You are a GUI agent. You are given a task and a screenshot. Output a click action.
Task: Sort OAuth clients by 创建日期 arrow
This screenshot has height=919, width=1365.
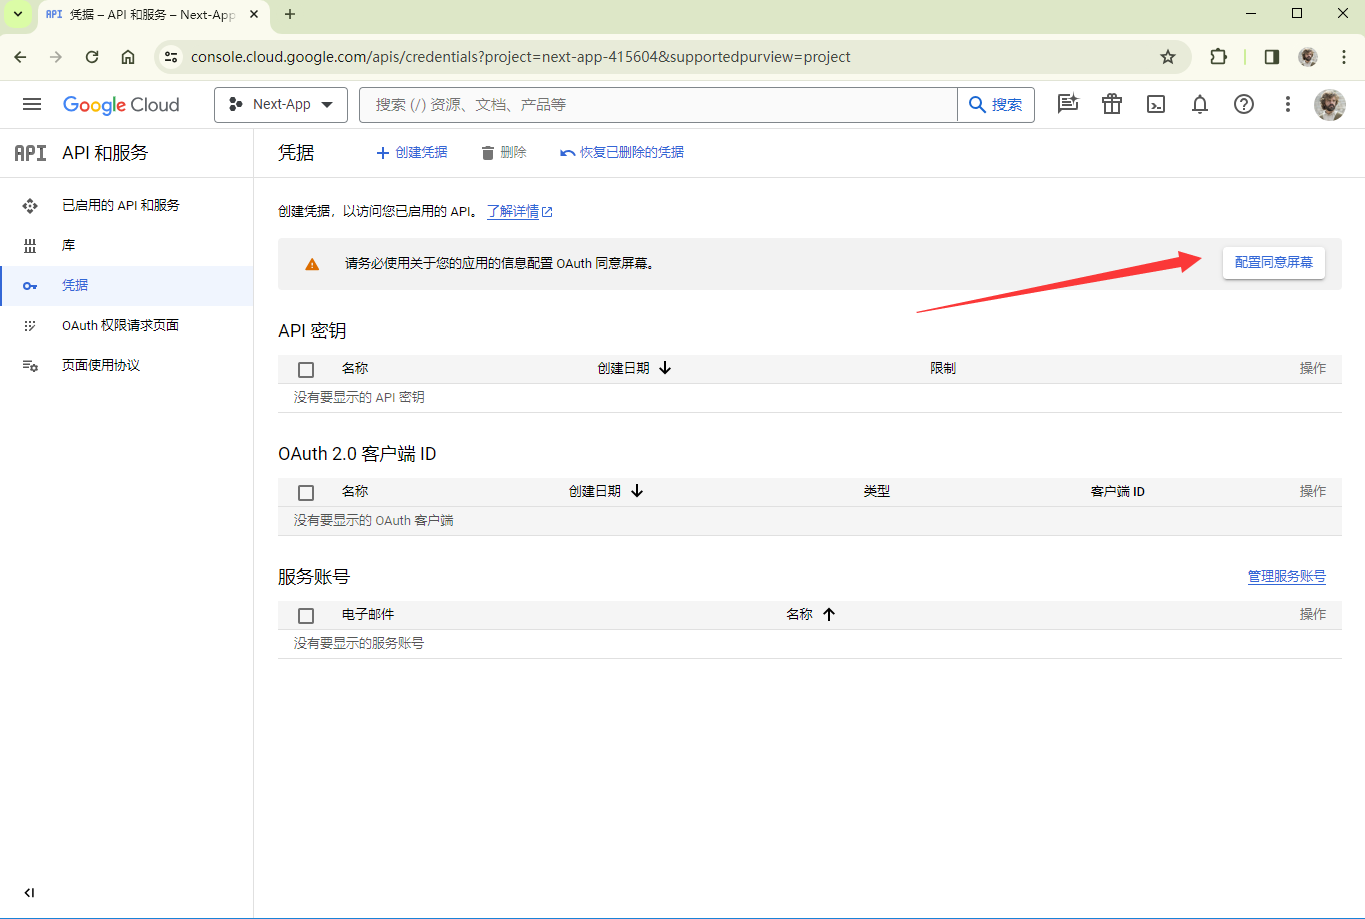[x=636, y=491]
